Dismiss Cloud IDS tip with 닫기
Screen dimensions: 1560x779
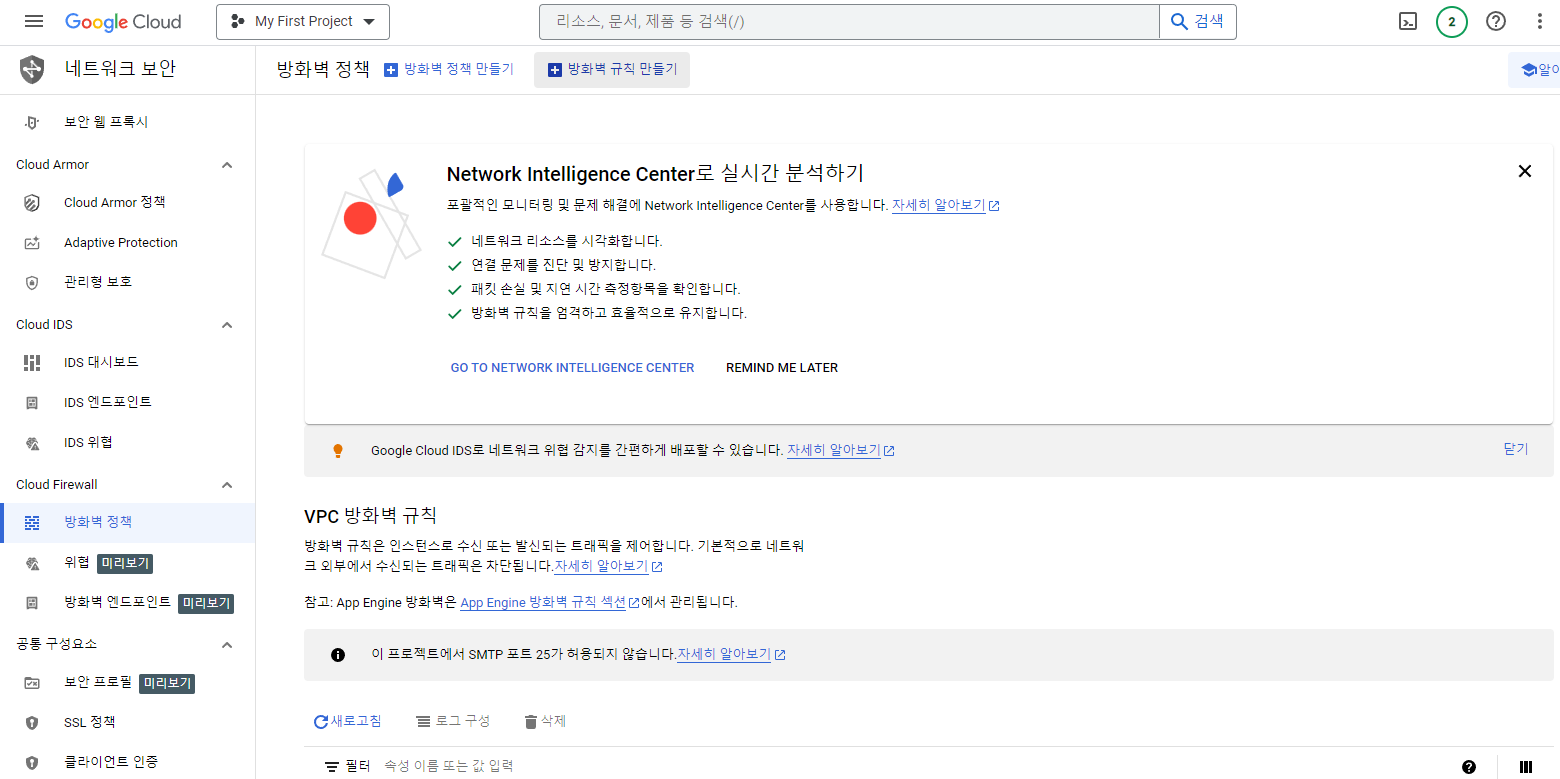(x=1516, y=449)
